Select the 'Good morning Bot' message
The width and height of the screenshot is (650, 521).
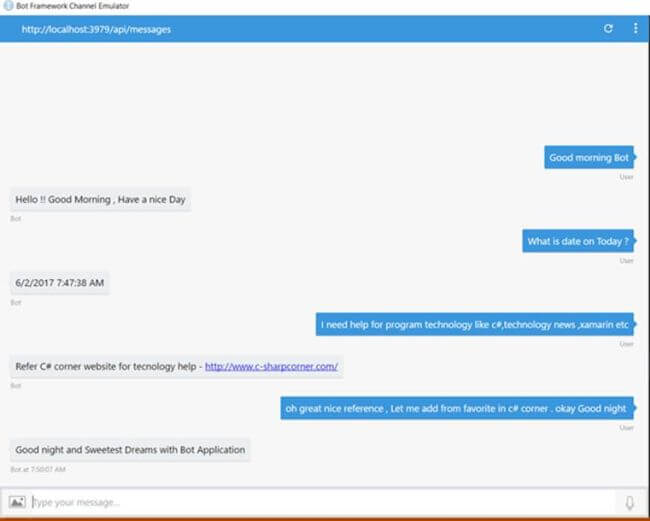589,158
